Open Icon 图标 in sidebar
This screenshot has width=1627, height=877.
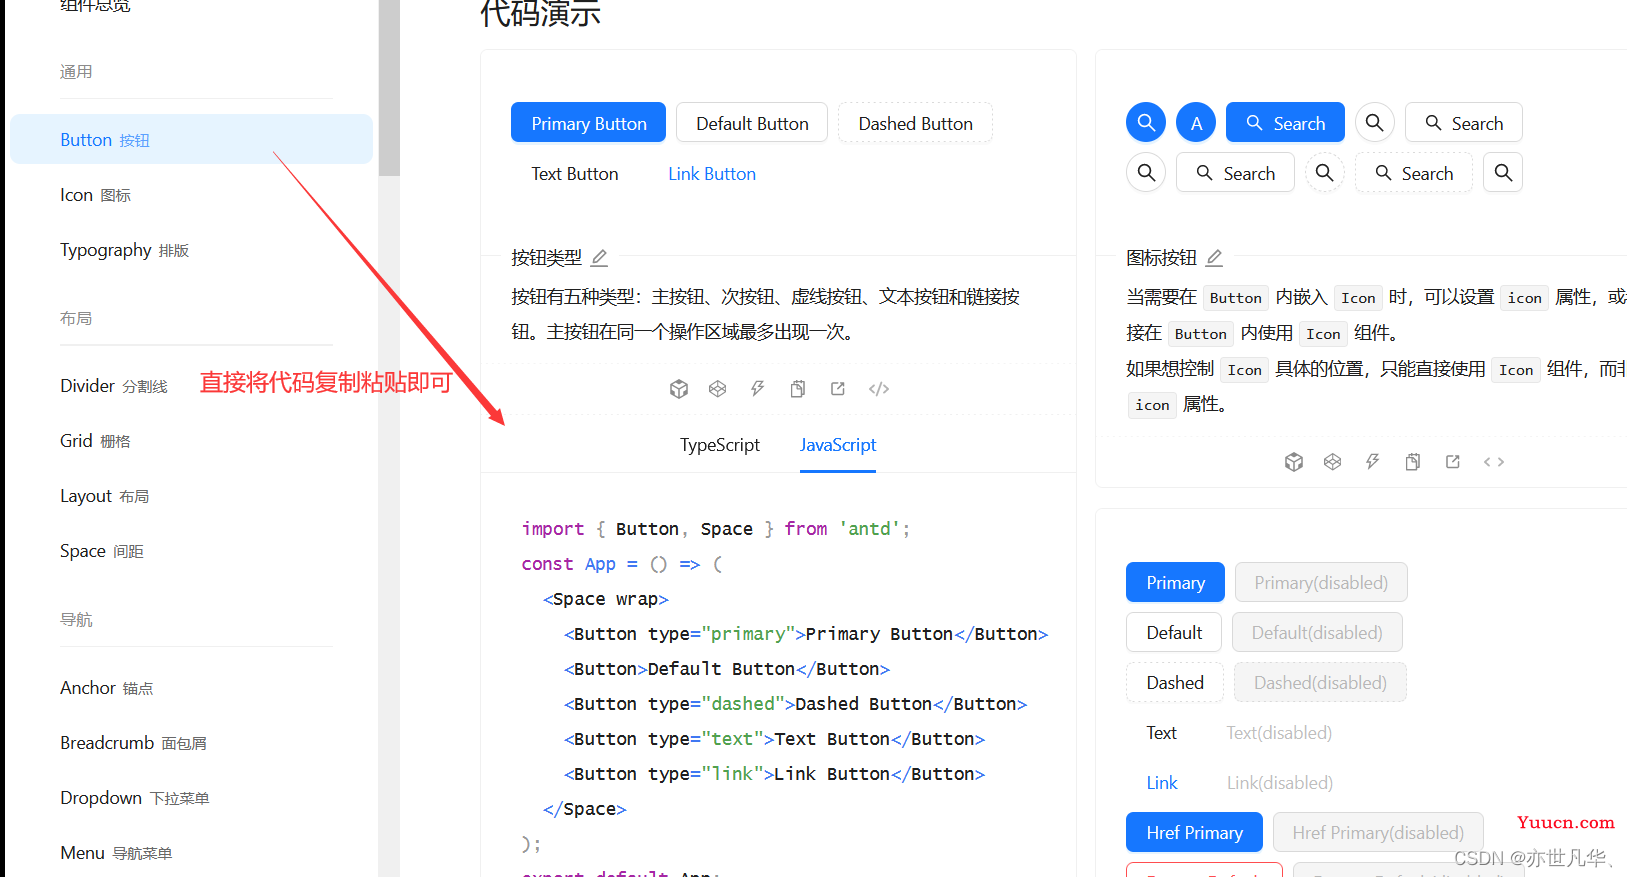coord(191,194)
